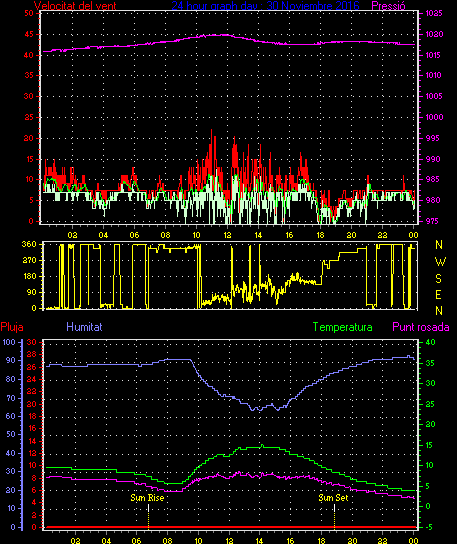Image resolution: width=457 pixels, height=544 pixels.
Task: Click the 50 wind speed axis value
Action: (x=29, y=14)
